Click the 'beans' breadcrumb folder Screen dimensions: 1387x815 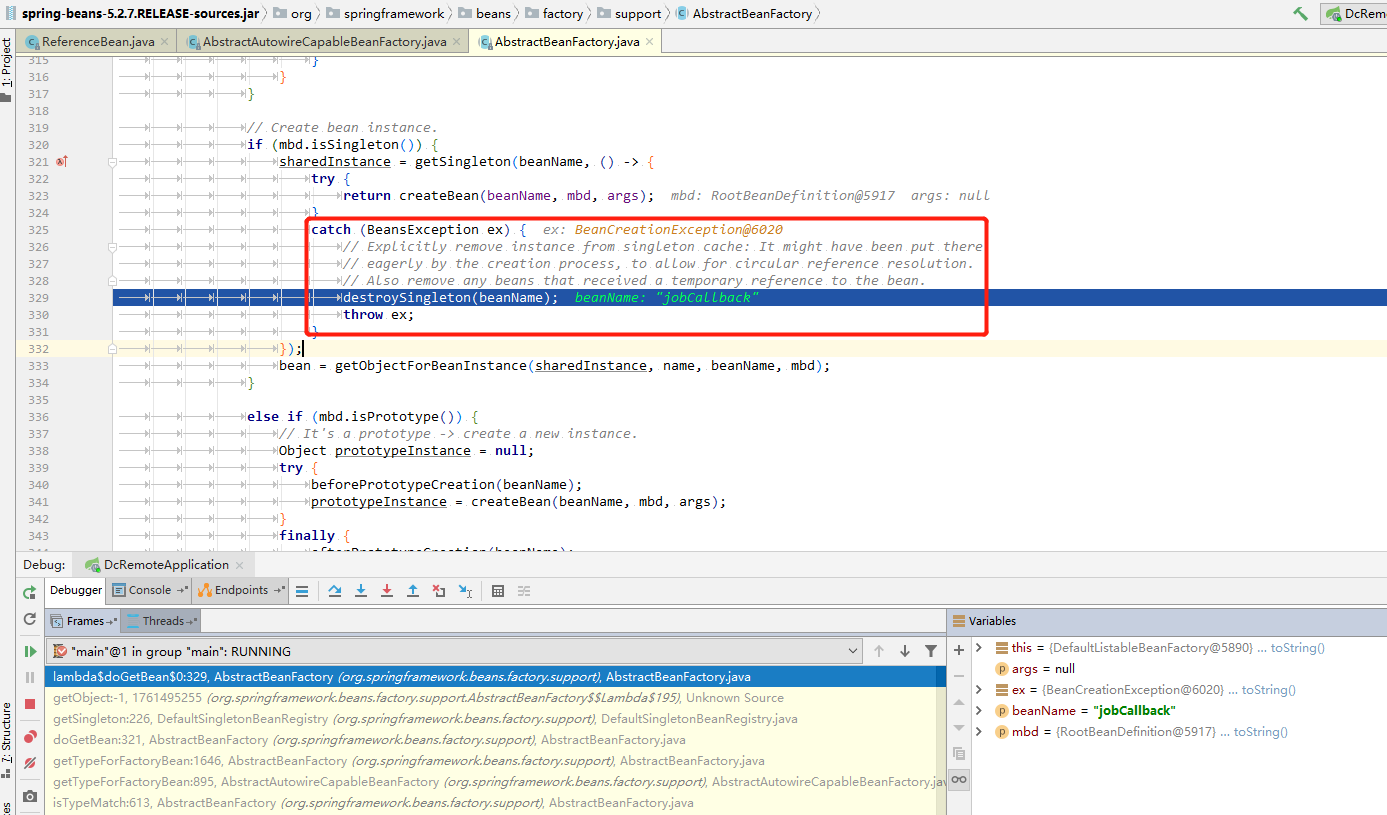pyautogui.click(x=484, y=14)
